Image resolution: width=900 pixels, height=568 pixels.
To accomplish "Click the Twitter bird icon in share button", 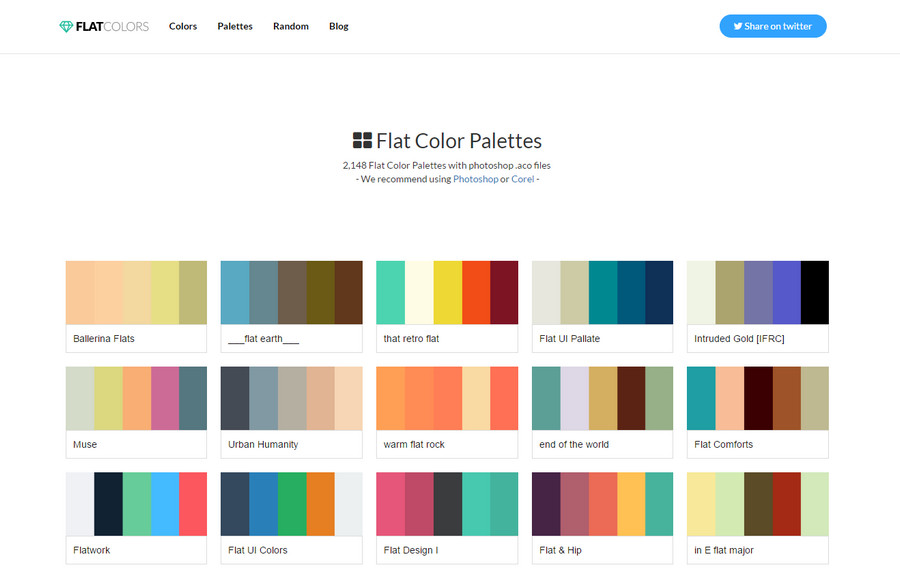I will (x=738, y=27).
